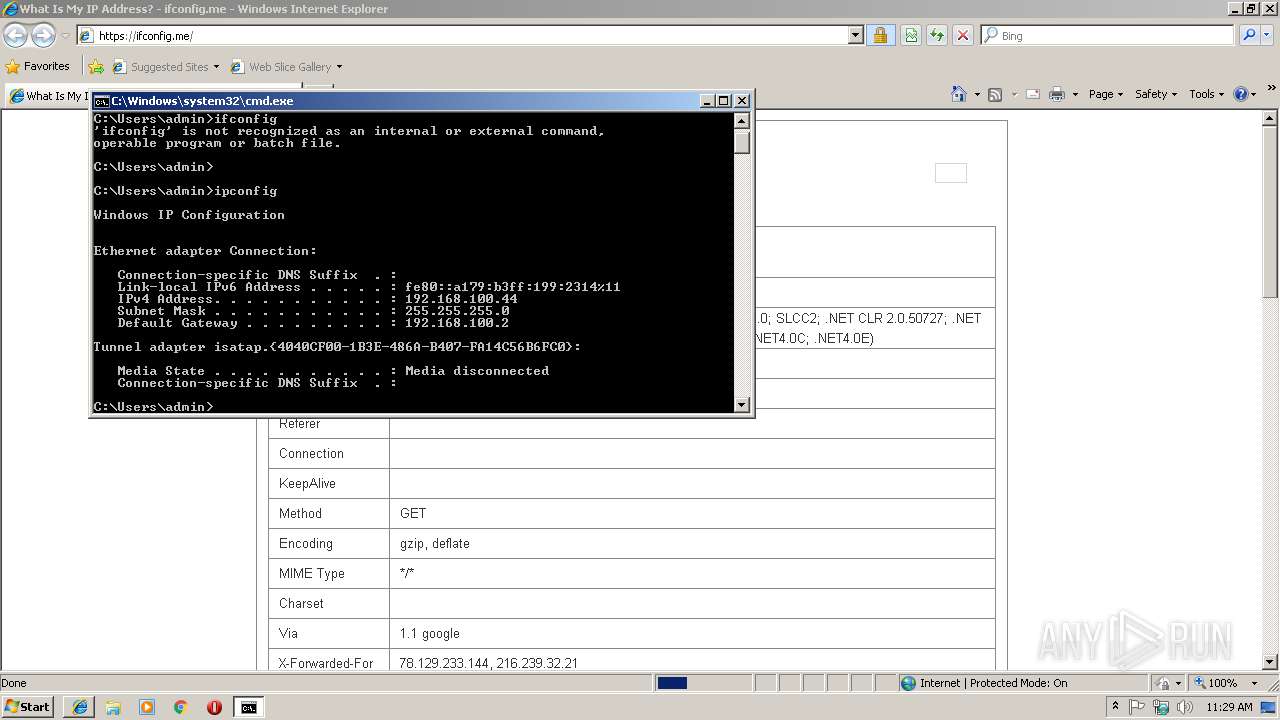Launch Google Chrome from taskbar
The height and width of the screenshot is (720, 1280).
(181, 707)
